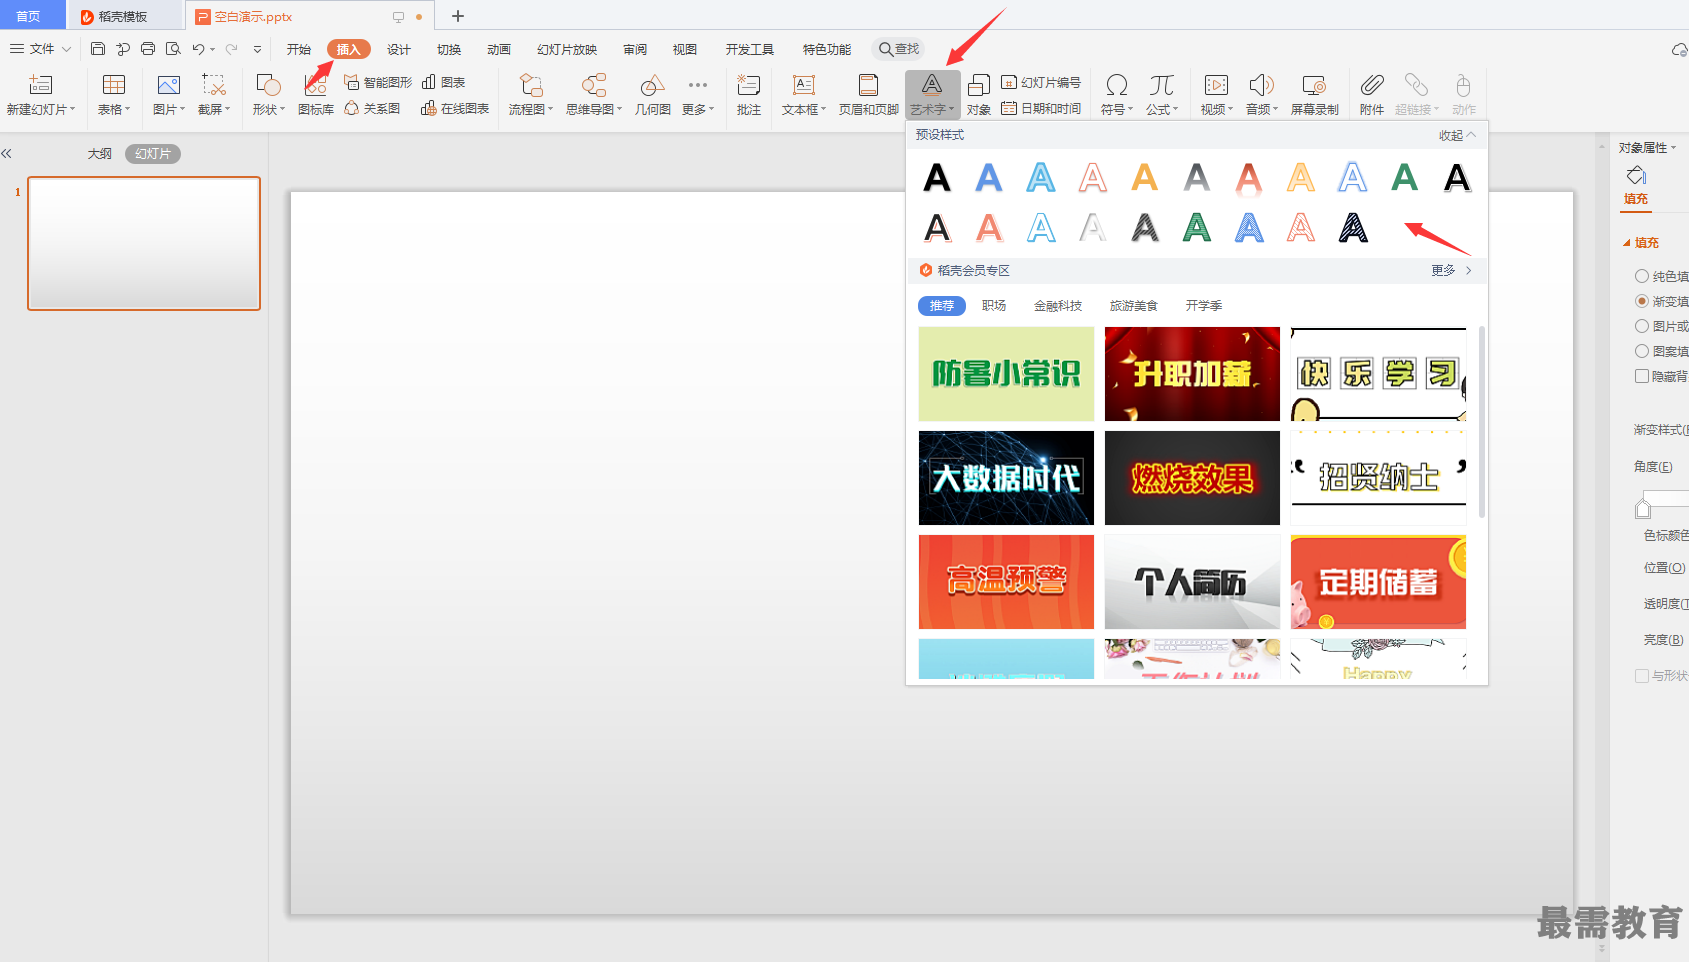Pick the 防暑小常识 word art template
1689x962 pixels.
point(1006,374)
